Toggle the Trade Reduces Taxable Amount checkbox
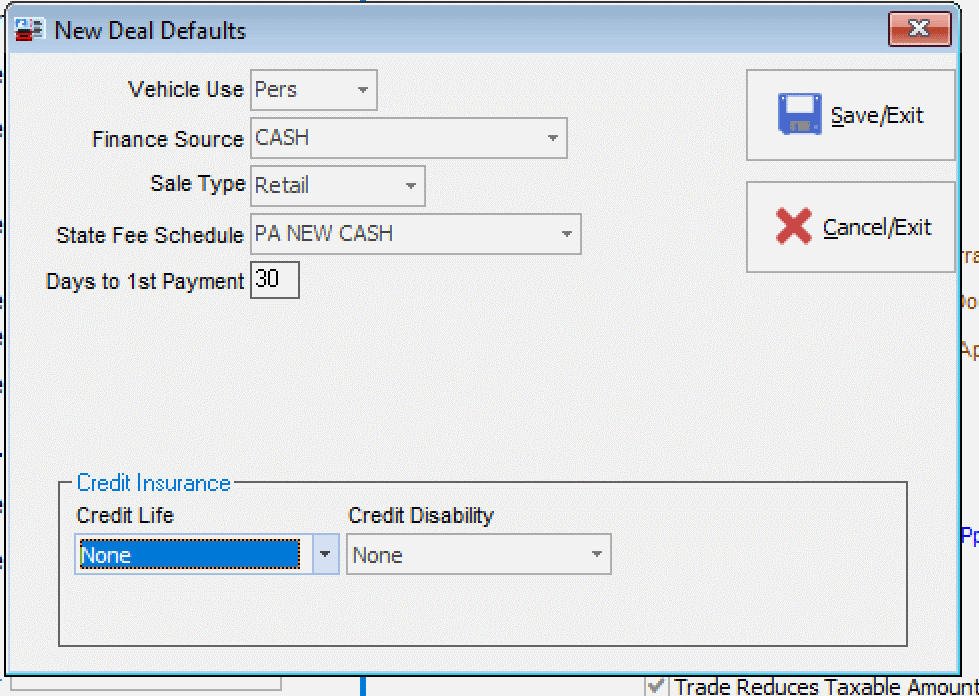Image resolution: width=979 pixels, height=696 pixels. tap(657, 686)
